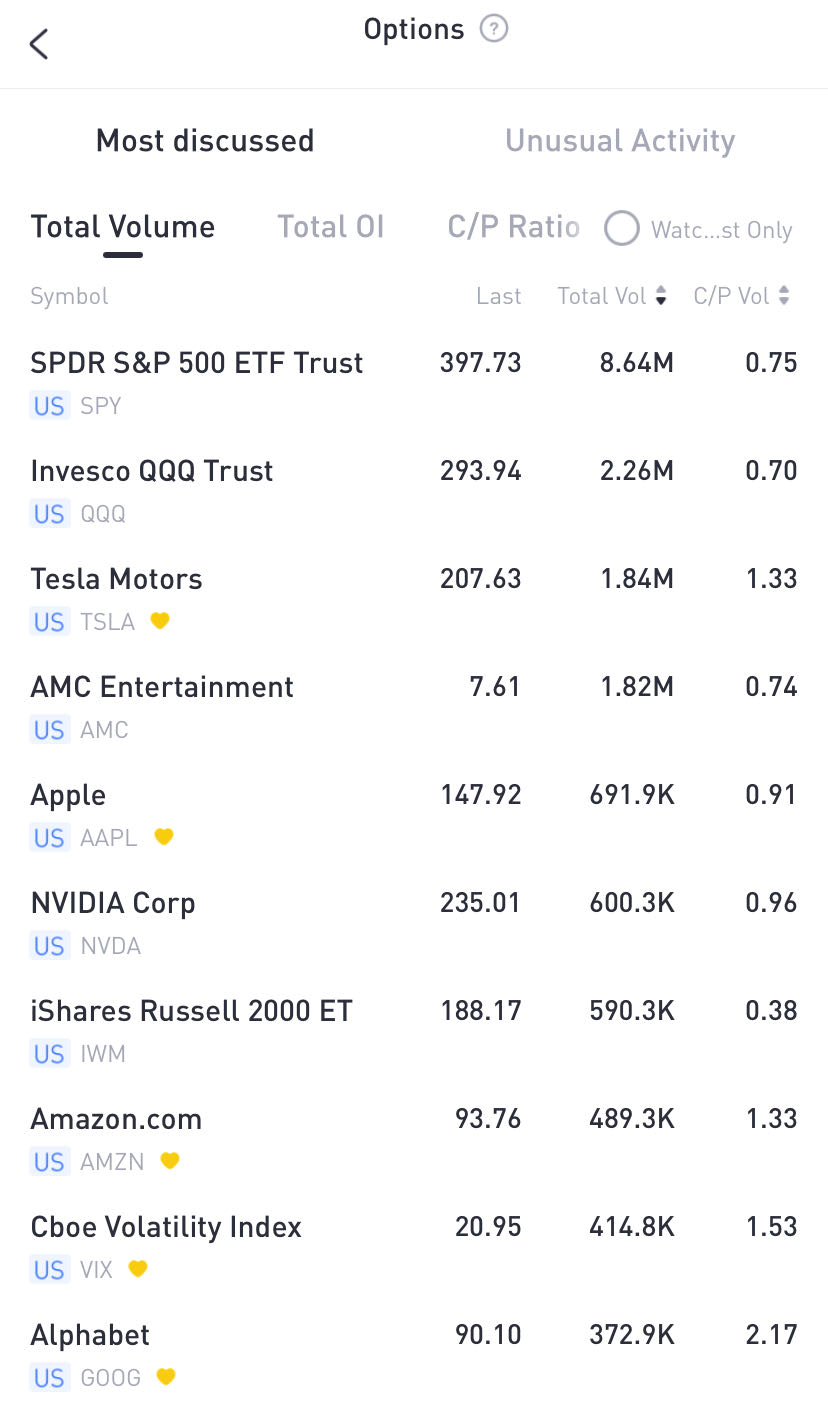The image size is (828, 1402).
Task: Tap the US market badge beside SPY
Action: pyautogui.click(x=49, y=406)
